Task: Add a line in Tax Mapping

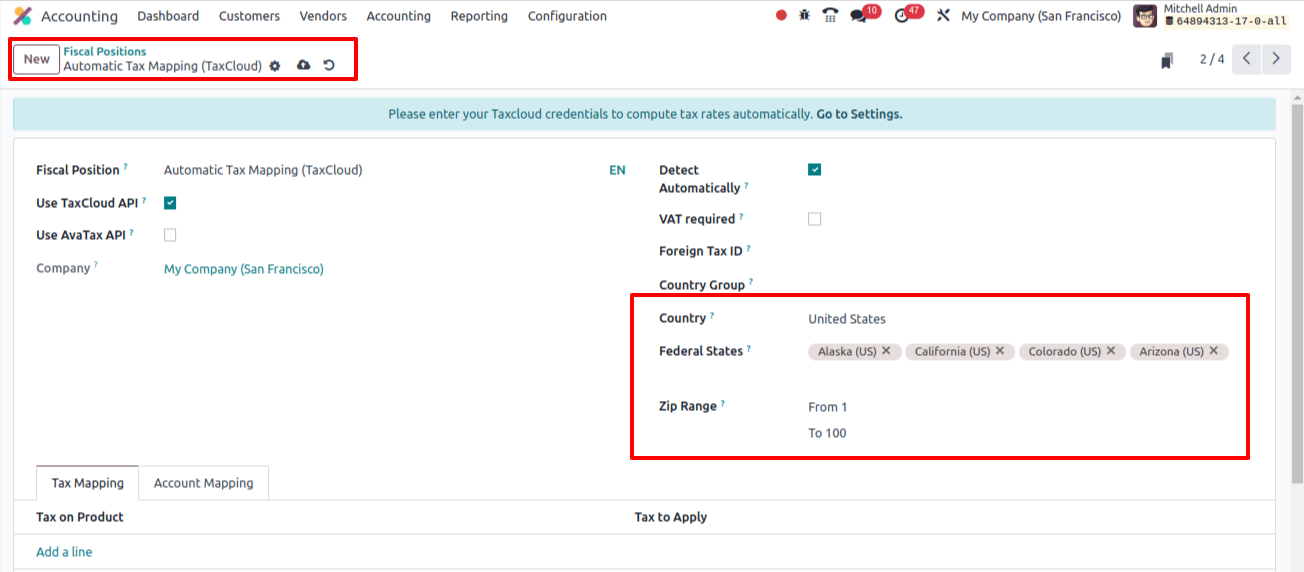Action: pos(64,552)
